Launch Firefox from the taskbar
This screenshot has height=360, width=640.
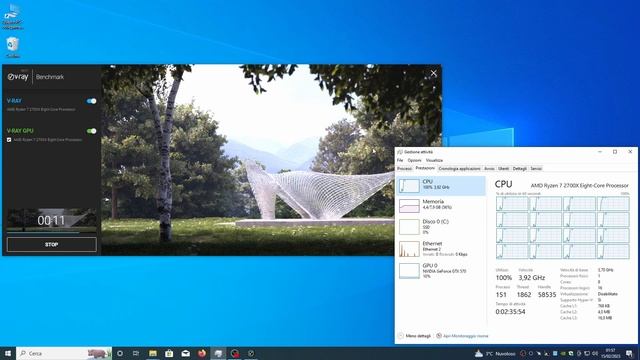(x=202, y=353)
